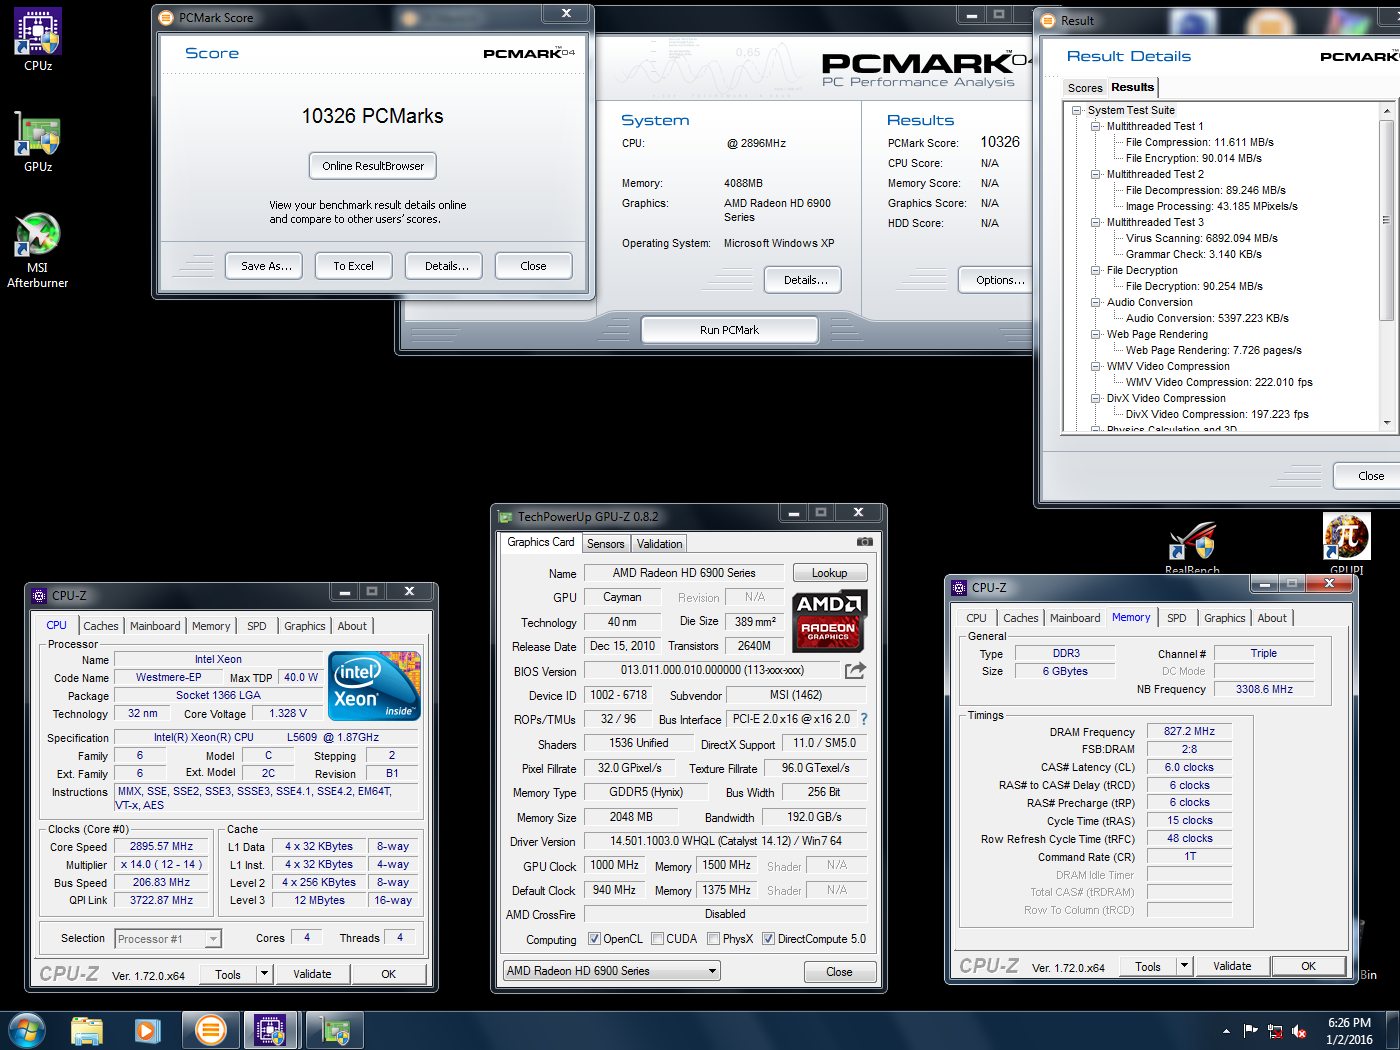
Task: Collapse the Multithreaded Test 2 node
Action: coord(1096,175)
